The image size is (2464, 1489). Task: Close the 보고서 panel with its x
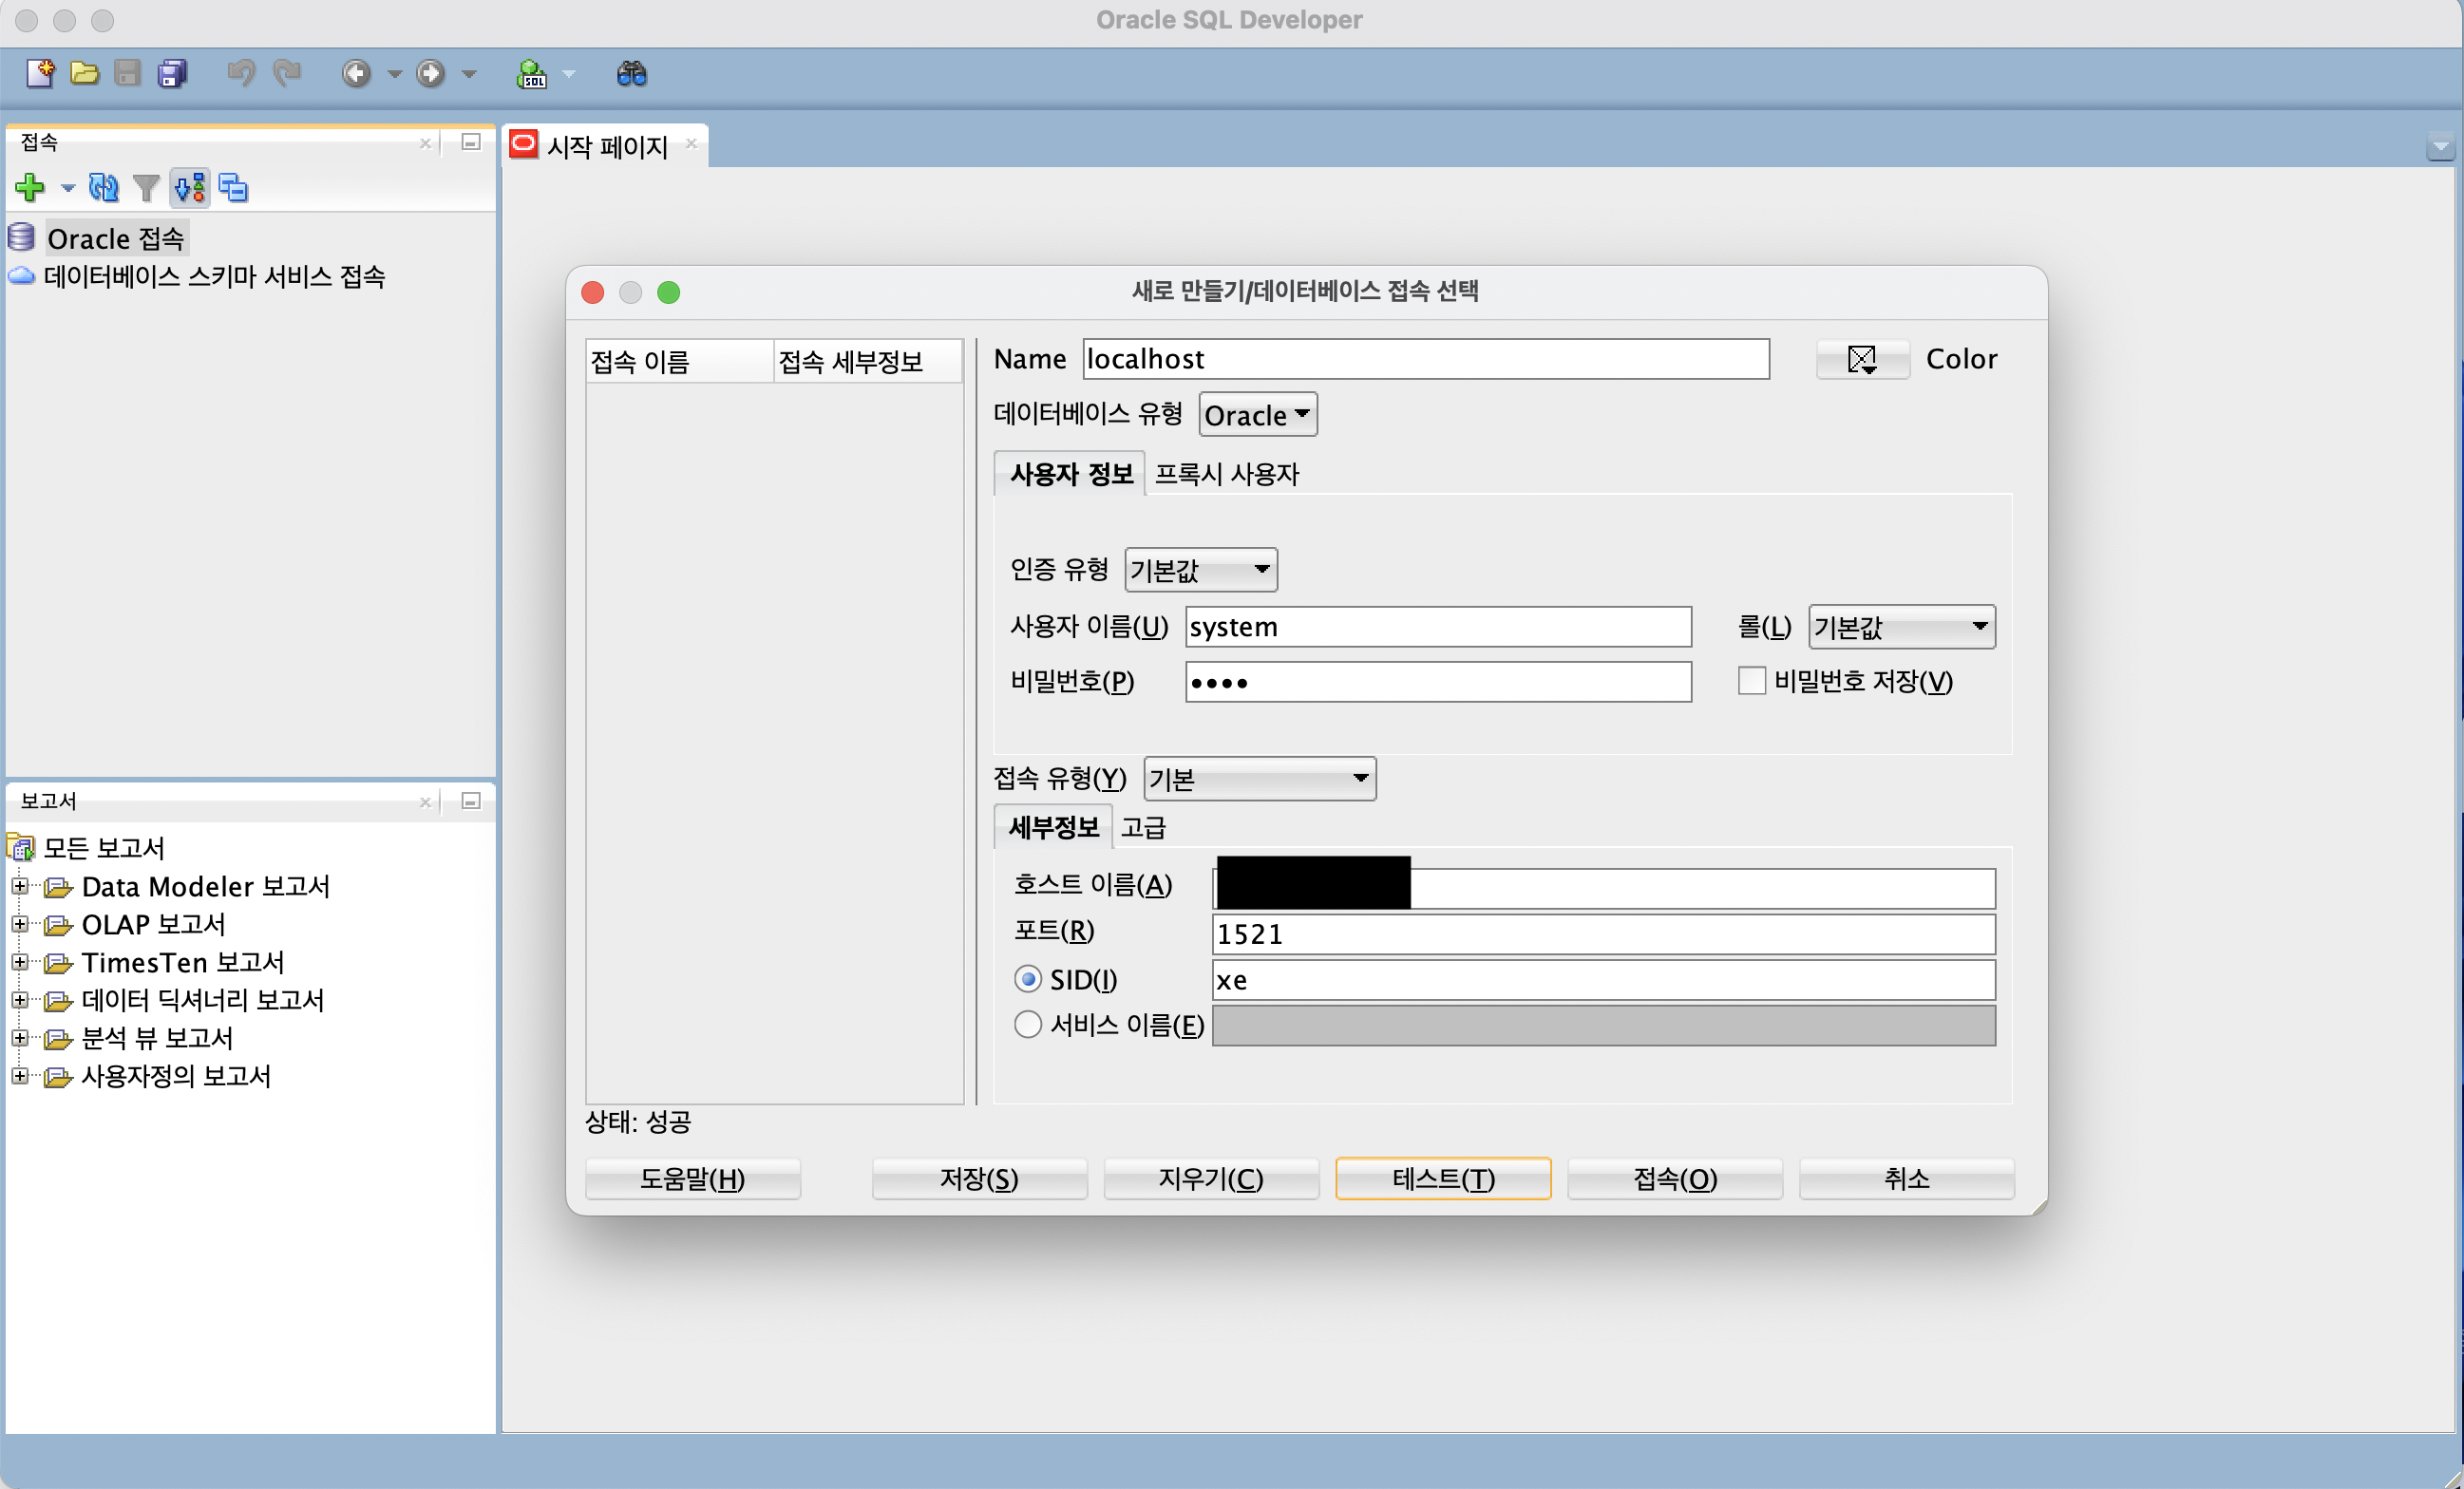(425, 802)
